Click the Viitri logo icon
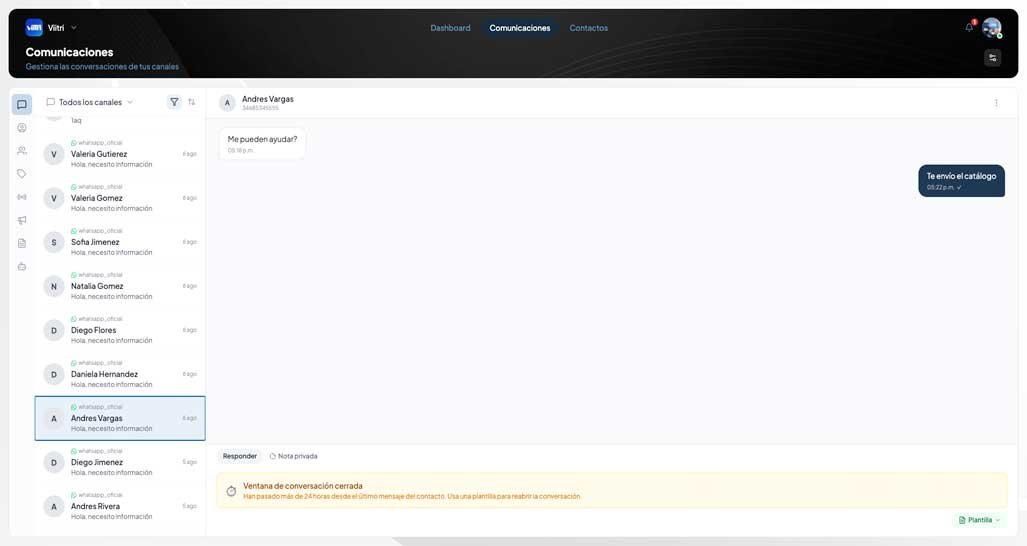The width and height of the screenshot is (1027, 546). pos(34,27)
